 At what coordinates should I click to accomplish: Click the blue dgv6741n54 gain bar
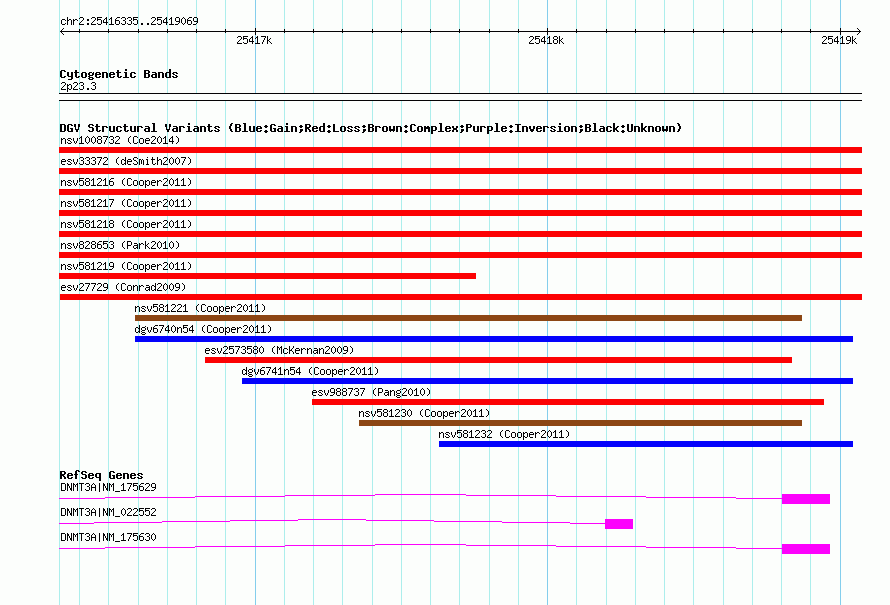point(547,381)
